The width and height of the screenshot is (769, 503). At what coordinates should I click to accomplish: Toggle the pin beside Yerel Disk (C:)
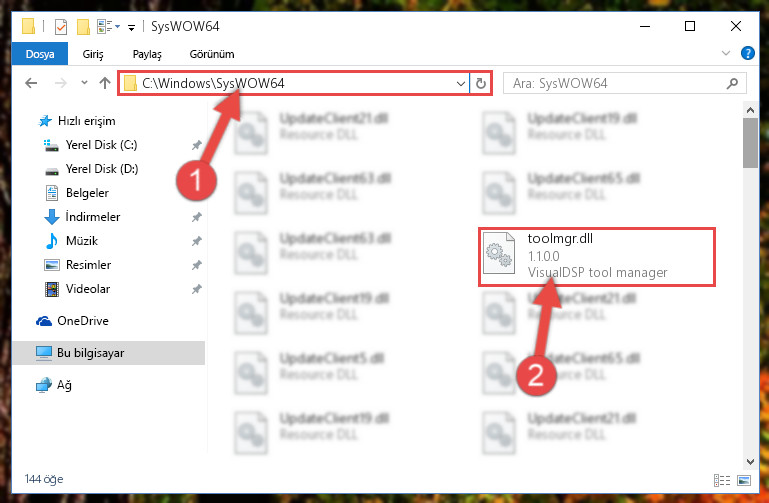click(x=197, y=145)
